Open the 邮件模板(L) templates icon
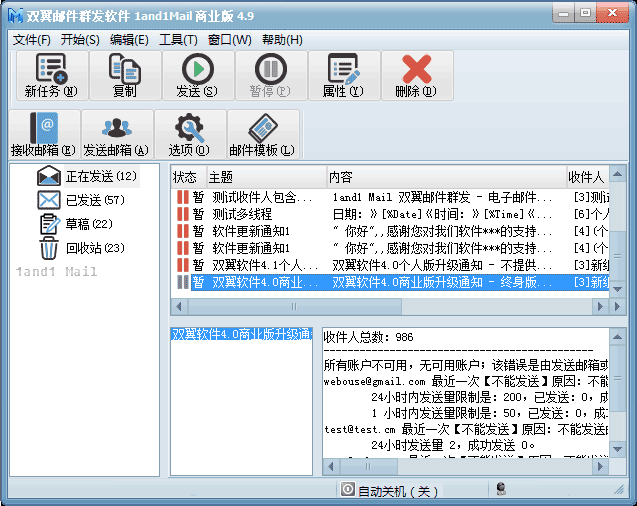This screenshot has height=506, width=637. [263, 134]
